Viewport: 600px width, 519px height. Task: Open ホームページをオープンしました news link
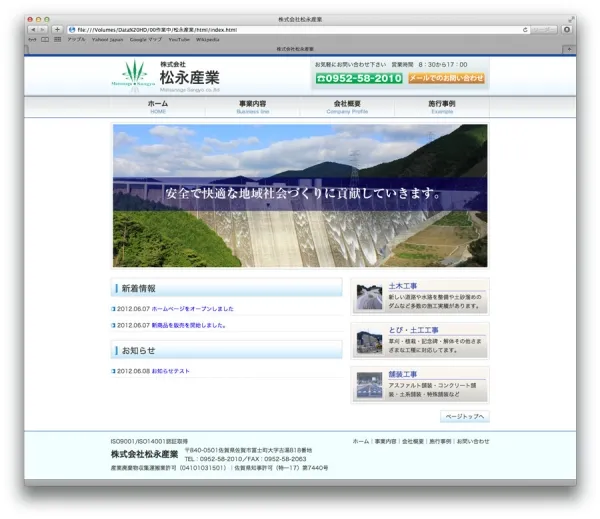tap(192, 309)
